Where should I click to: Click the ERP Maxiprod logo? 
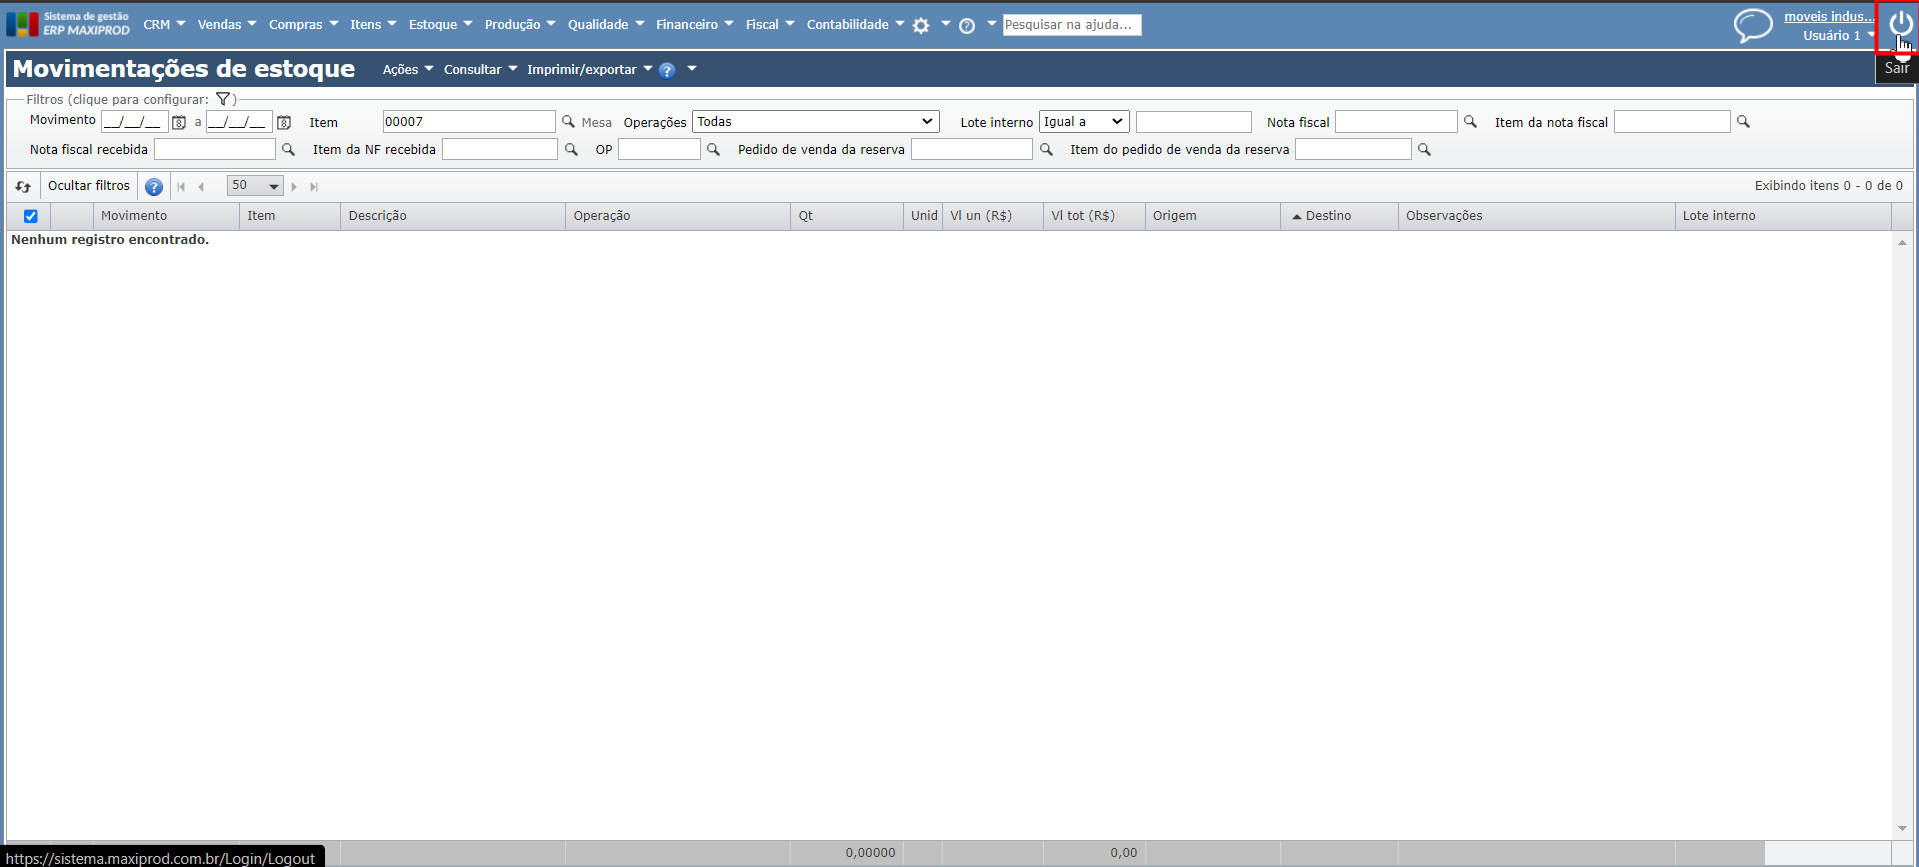pos(68,24)
